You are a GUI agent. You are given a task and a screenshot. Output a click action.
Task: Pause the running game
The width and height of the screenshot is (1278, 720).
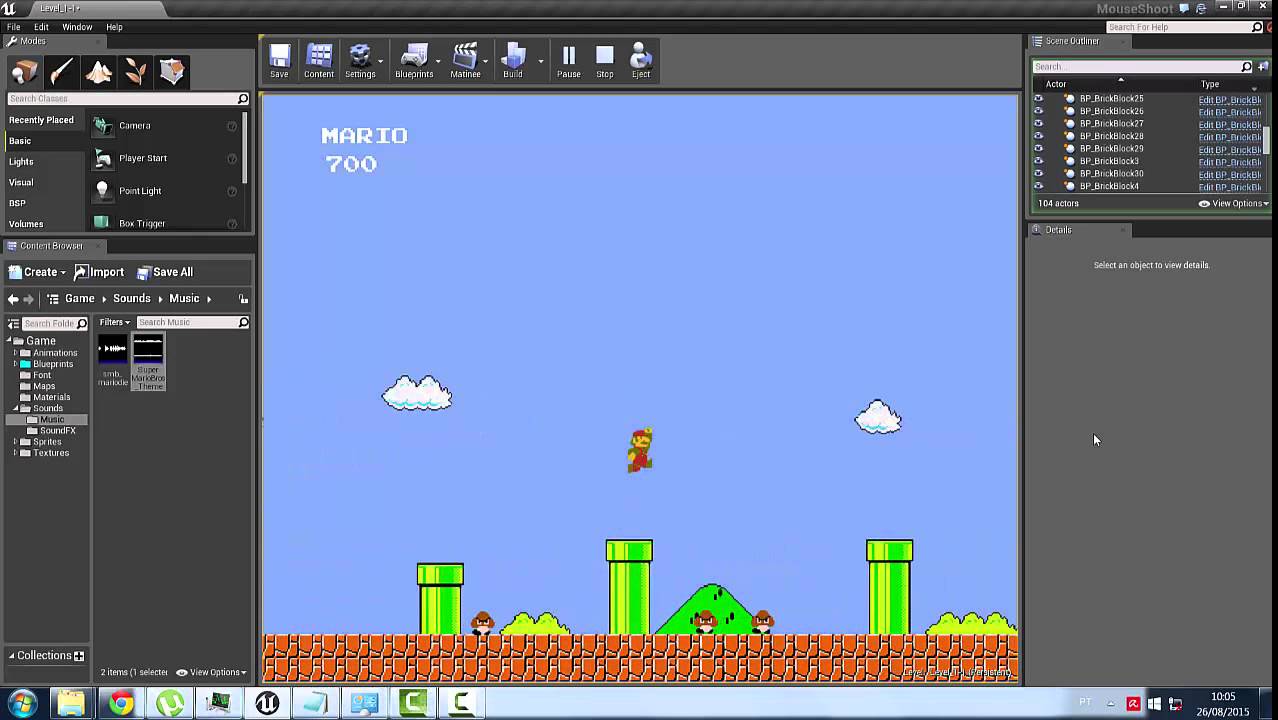(569, 60)
